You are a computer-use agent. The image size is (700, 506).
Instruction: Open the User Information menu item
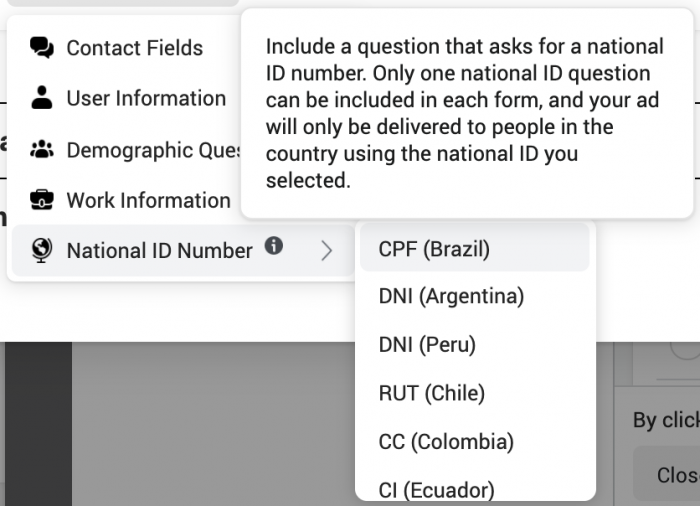(126, 98)
